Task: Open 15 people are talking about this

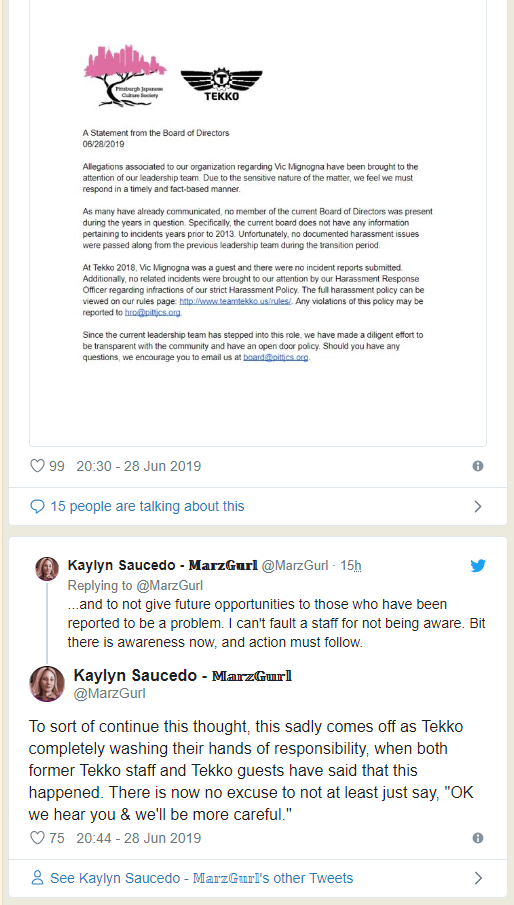Action: click(147, 506)
